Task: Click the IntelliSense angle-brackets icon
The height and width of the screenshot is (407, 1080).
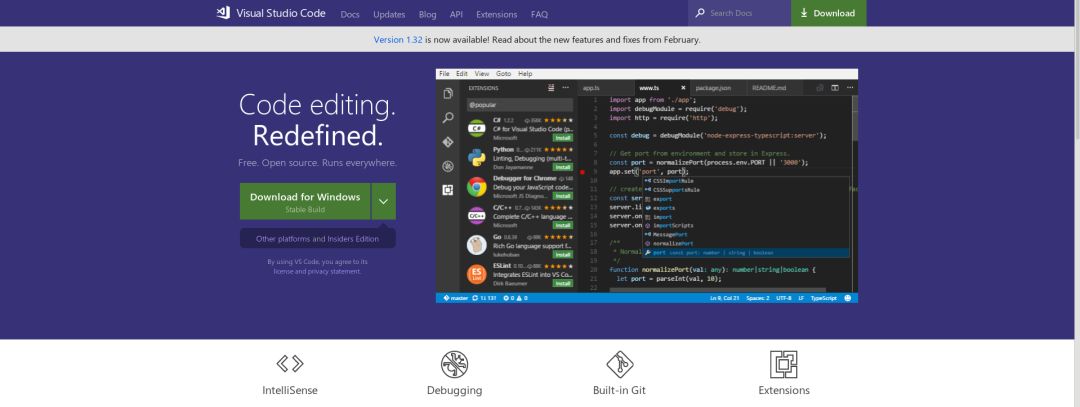Action: pyautogui.click(x=290, y=364)
